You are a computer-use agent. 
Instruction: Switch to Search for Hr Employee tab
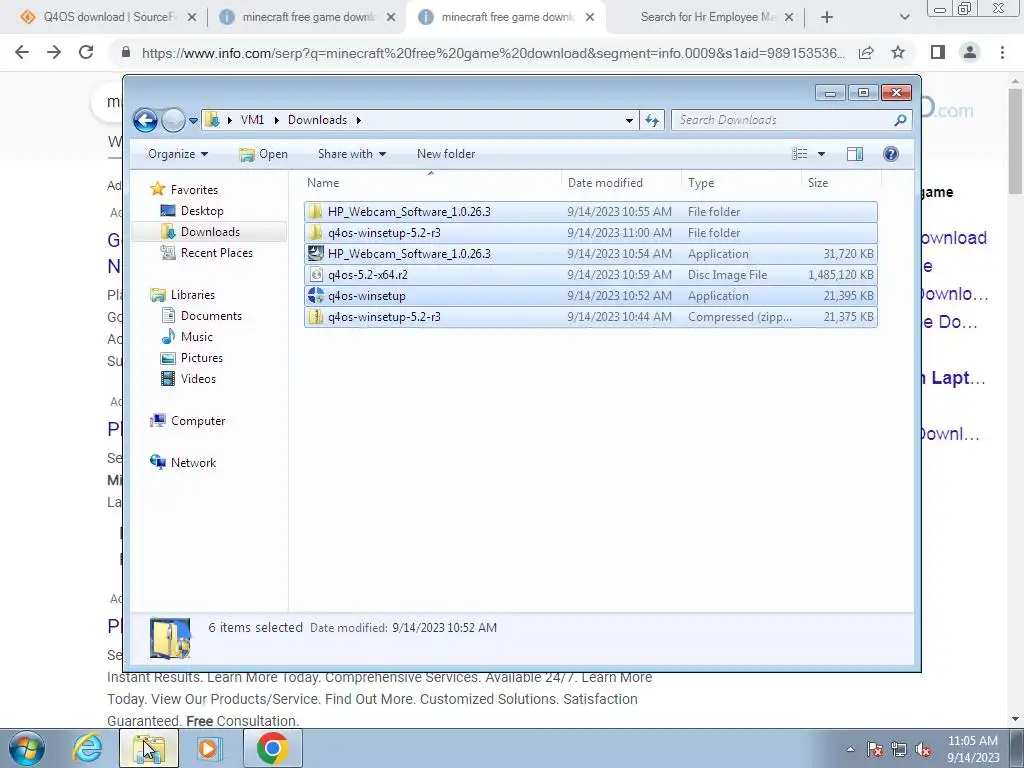709,17
